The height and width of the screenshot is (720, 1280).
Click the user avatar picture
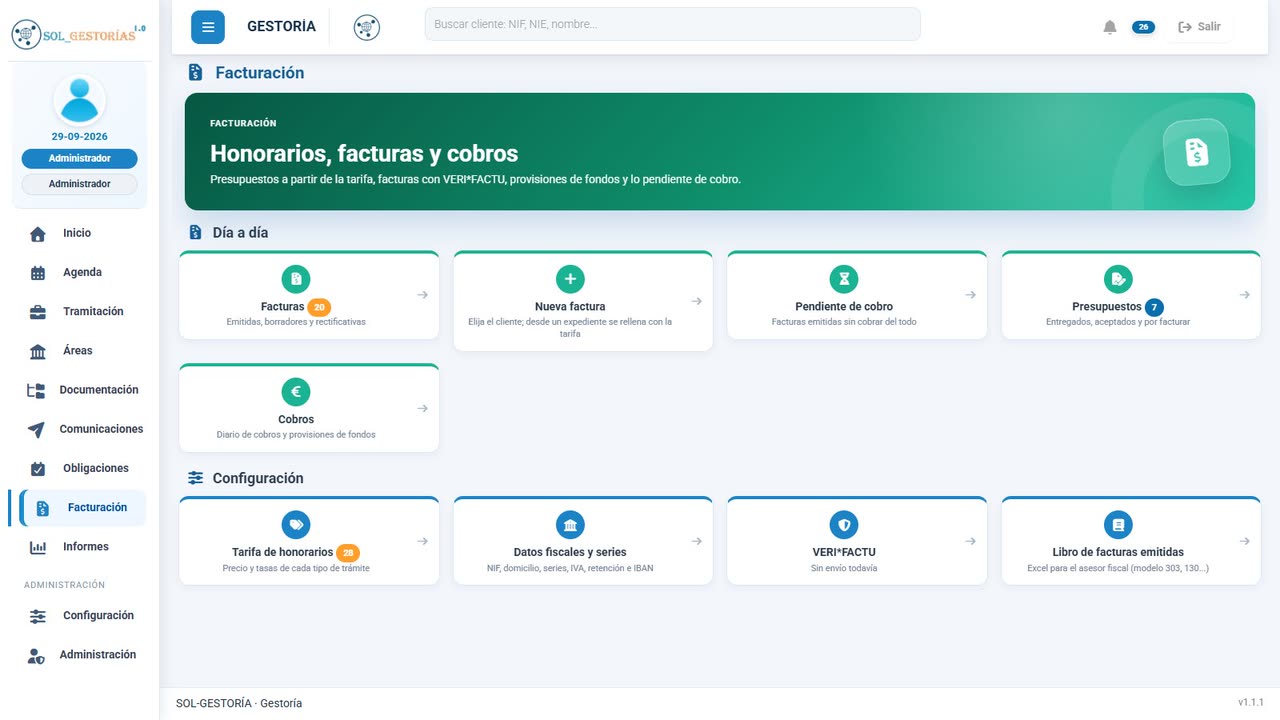click(79, 100)
